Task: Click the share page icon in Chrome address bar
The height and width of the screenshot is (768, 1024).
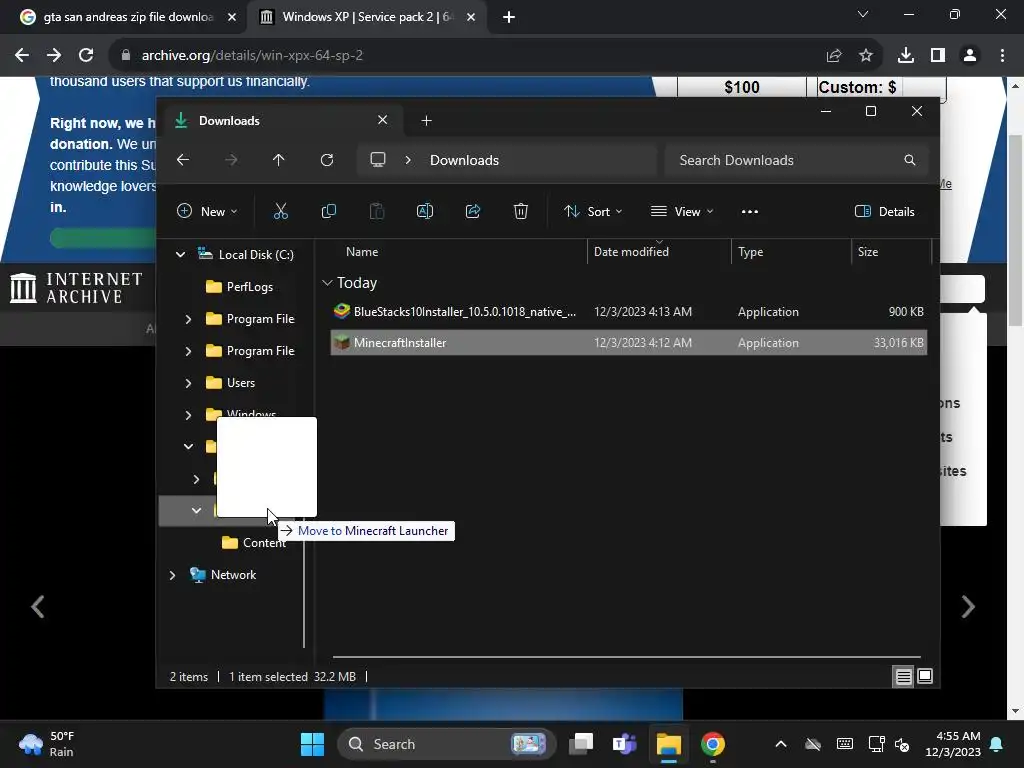Action: (x=833, y=56)
